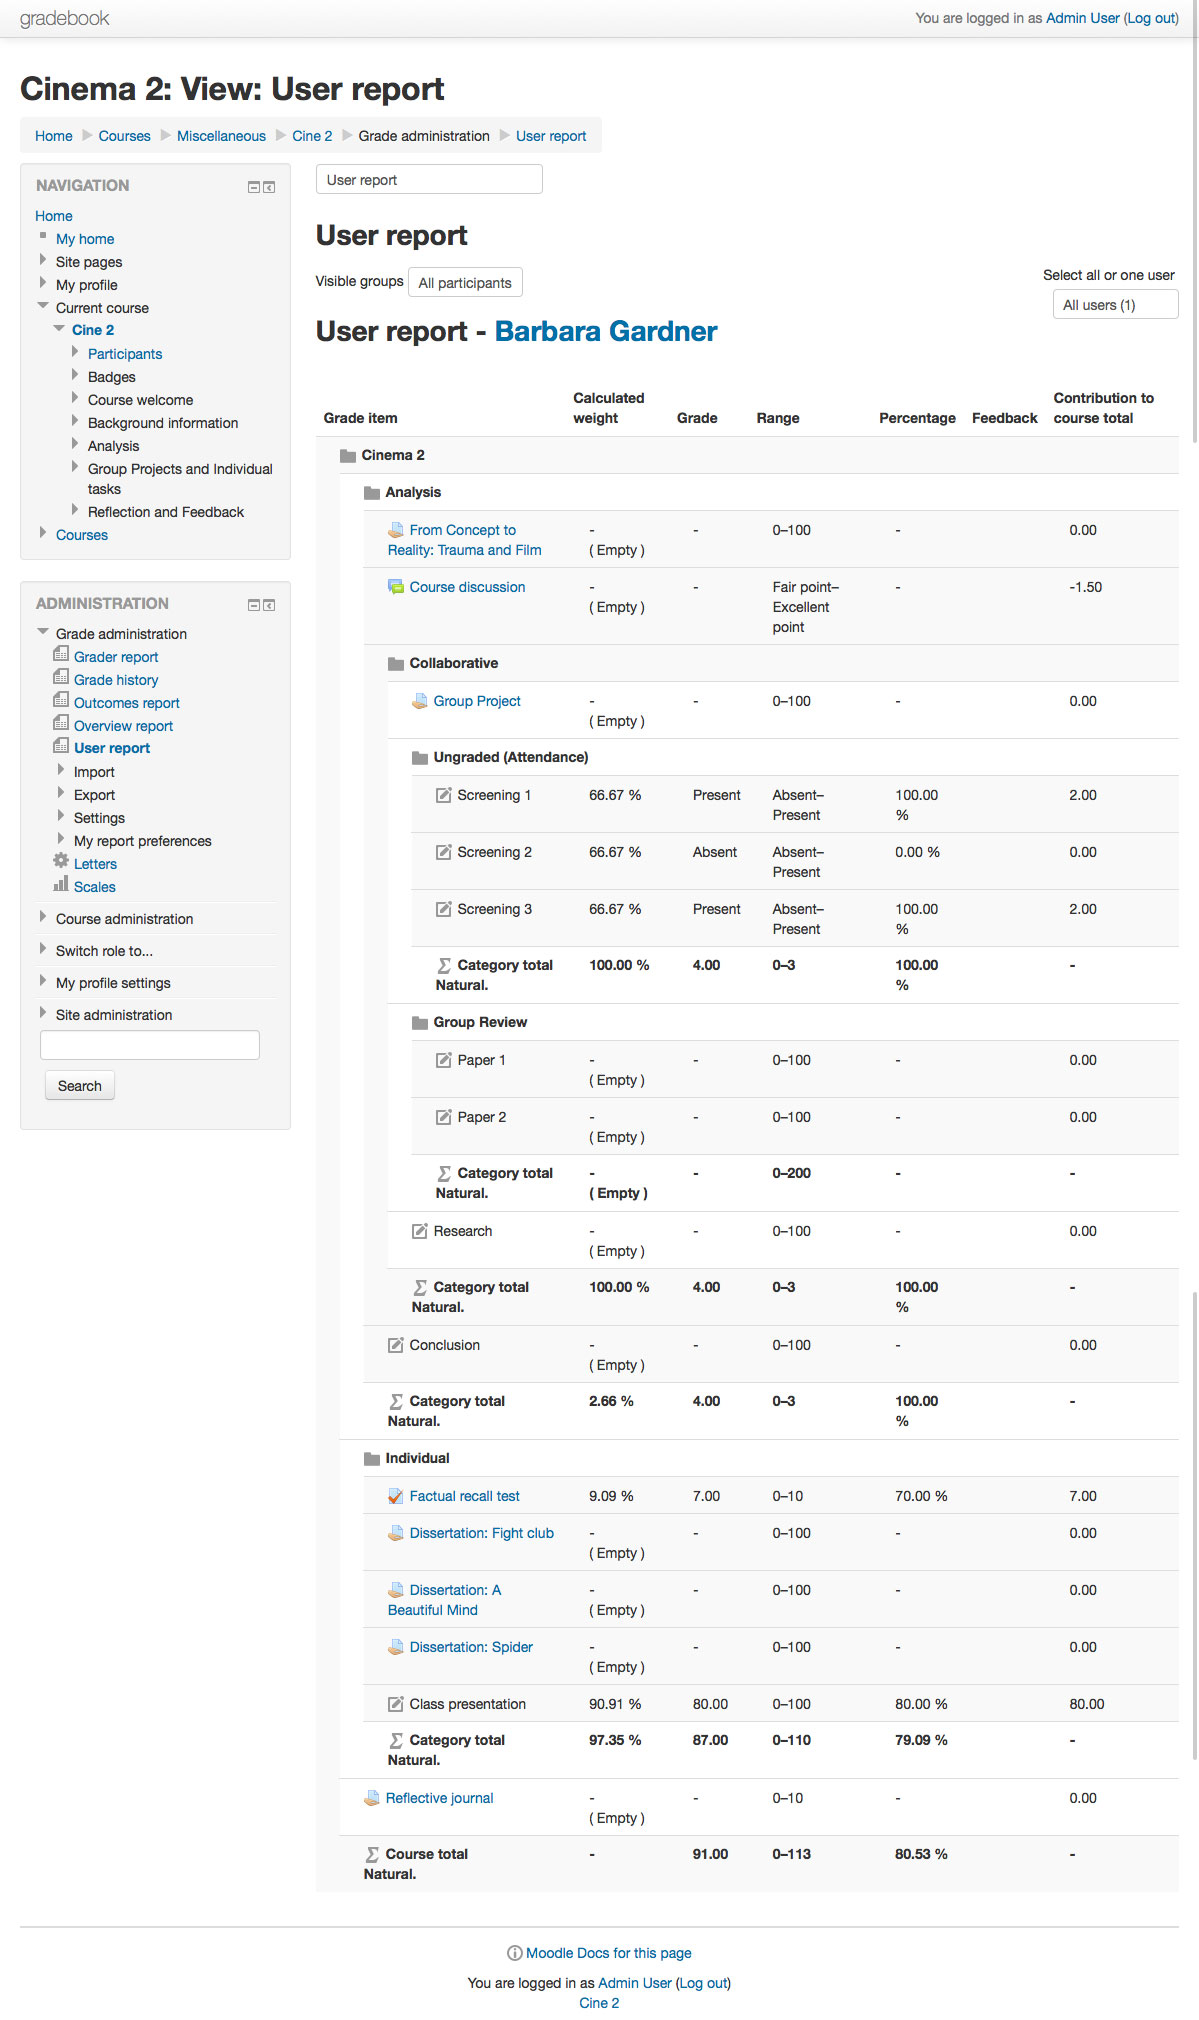Hide the Administration block via minus icon

[x=254, y=605]
